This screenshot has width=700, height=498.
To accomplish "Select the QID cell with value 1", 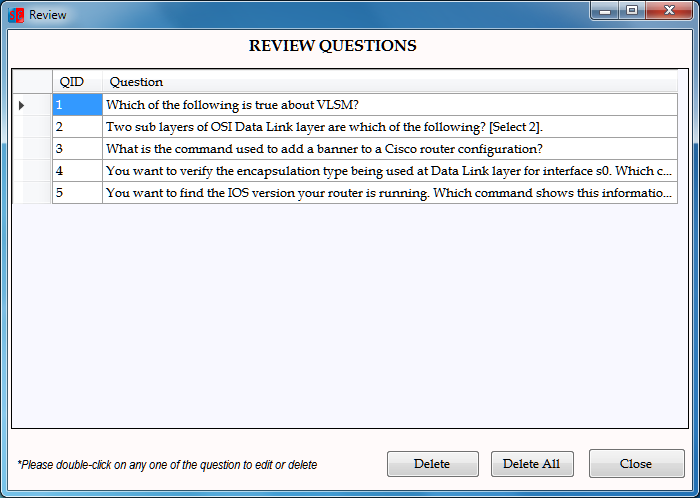I will 77,105.
